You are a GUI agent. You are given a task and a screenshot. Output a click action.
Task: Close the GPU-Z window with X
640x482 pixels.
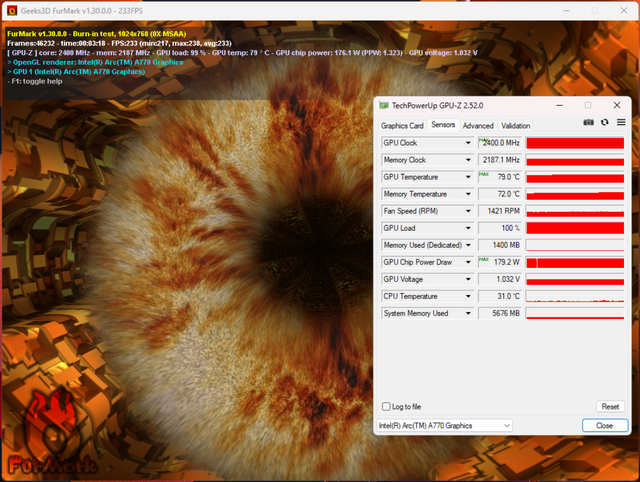617,105
